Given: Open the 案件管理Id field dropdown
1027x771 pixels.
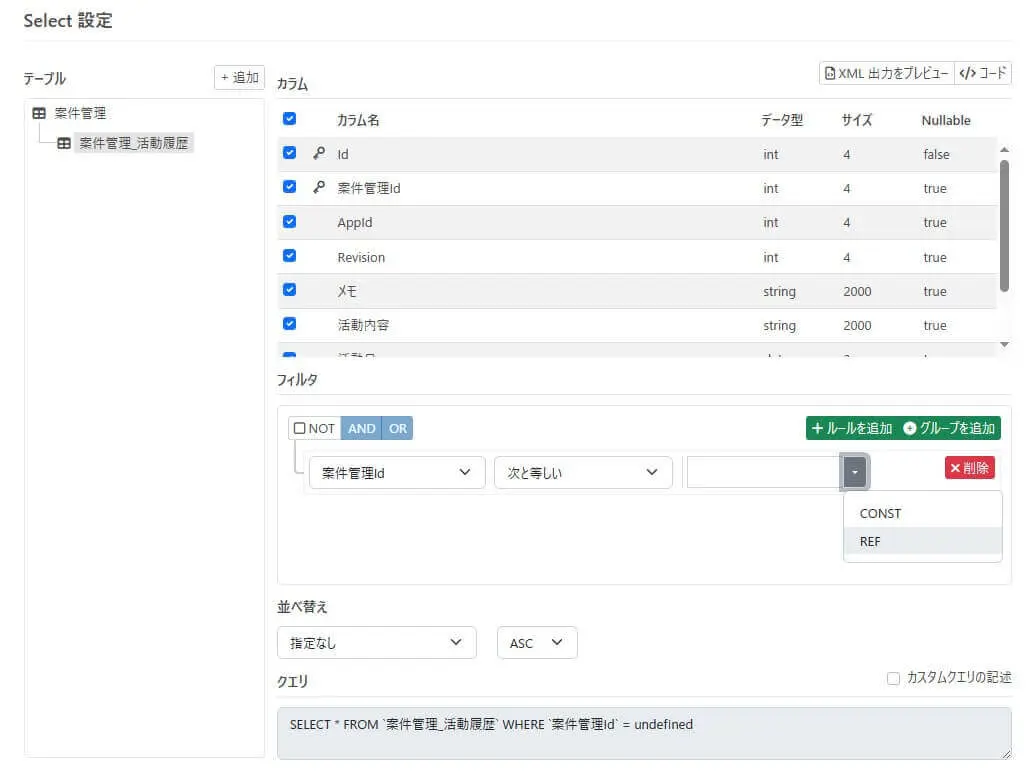Looking at the screenshot, I should (x=397, y=473).
